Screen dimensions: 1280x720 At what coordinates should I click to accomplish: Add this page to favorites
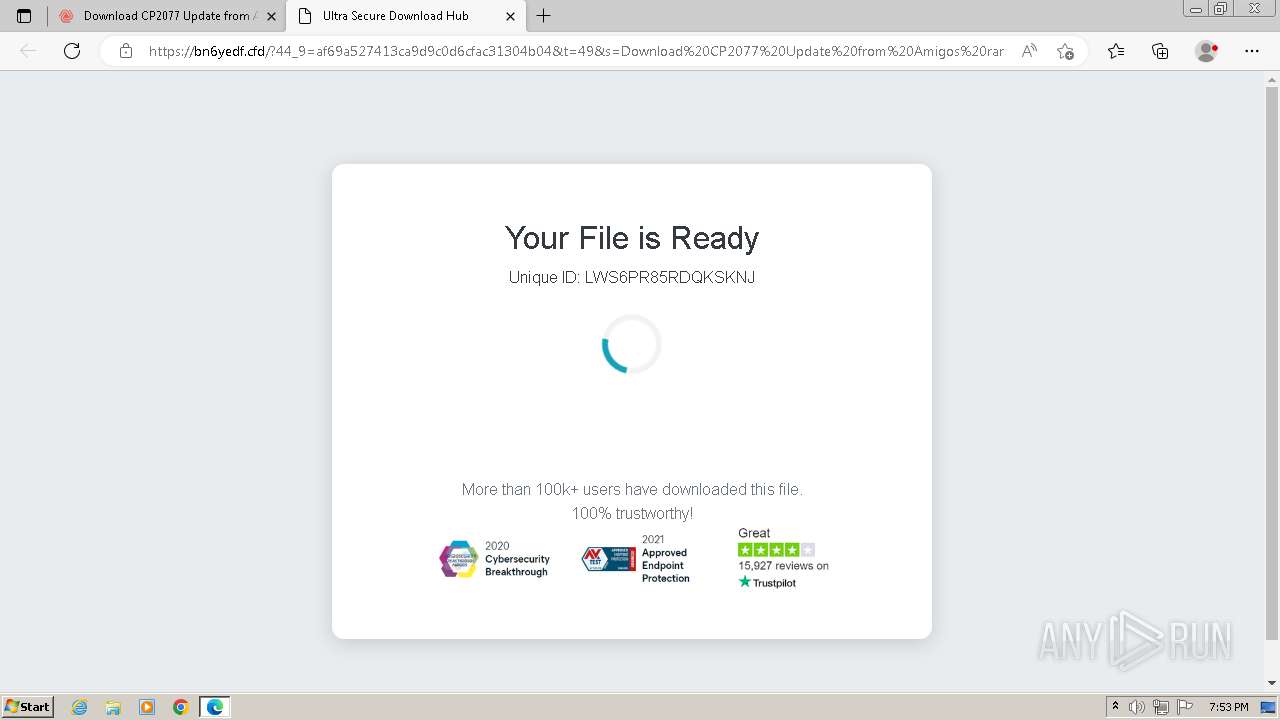click(x=1065, y=51)
